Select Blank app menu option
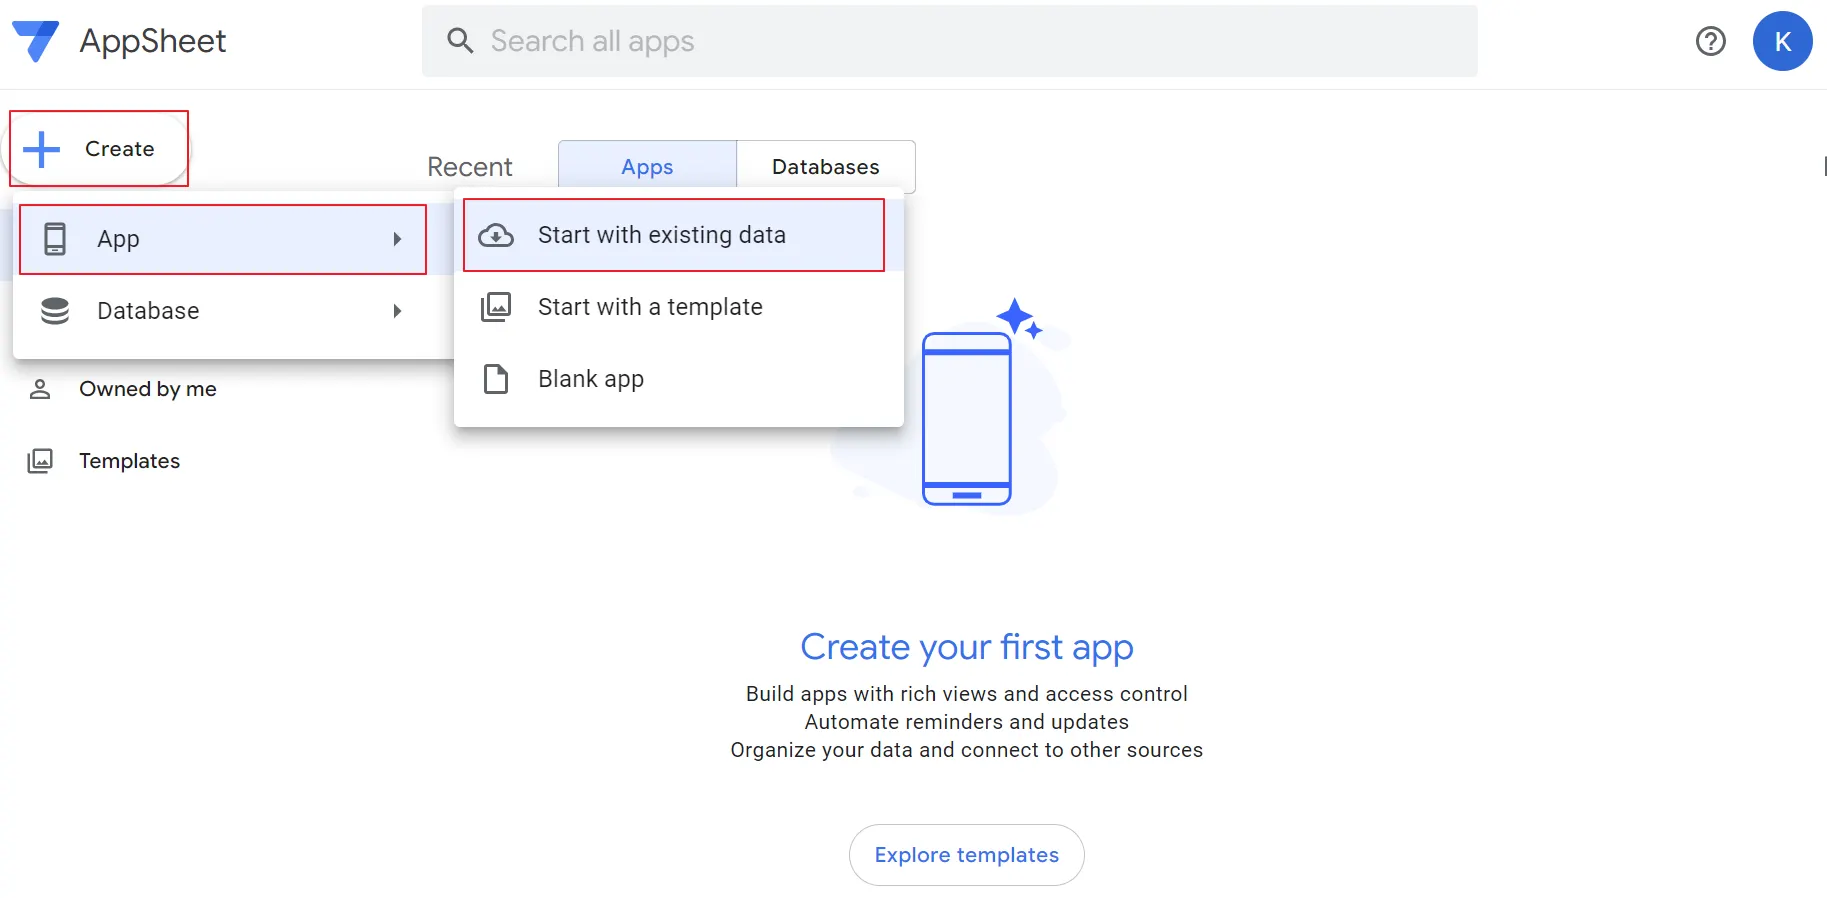 [591, 379]
